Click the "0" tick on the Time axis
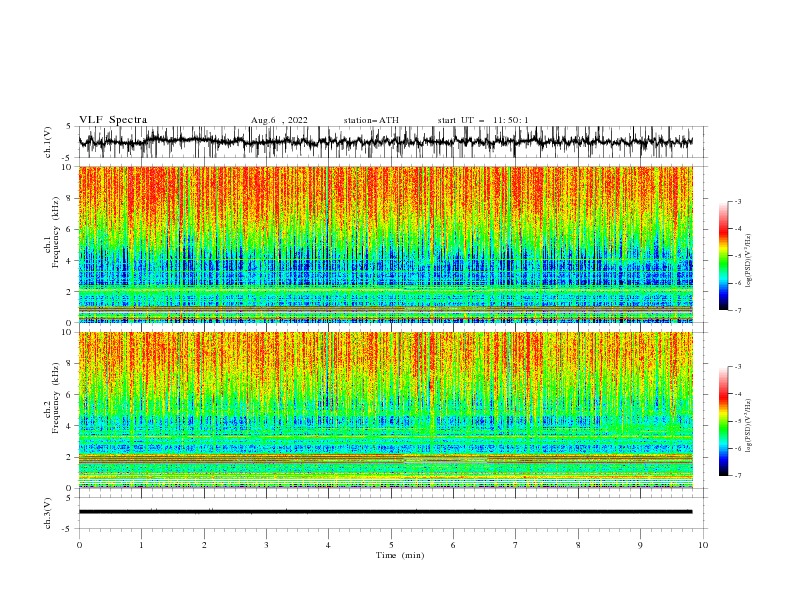The height and width of the screenshot is (612, 792). click(79, 545)
